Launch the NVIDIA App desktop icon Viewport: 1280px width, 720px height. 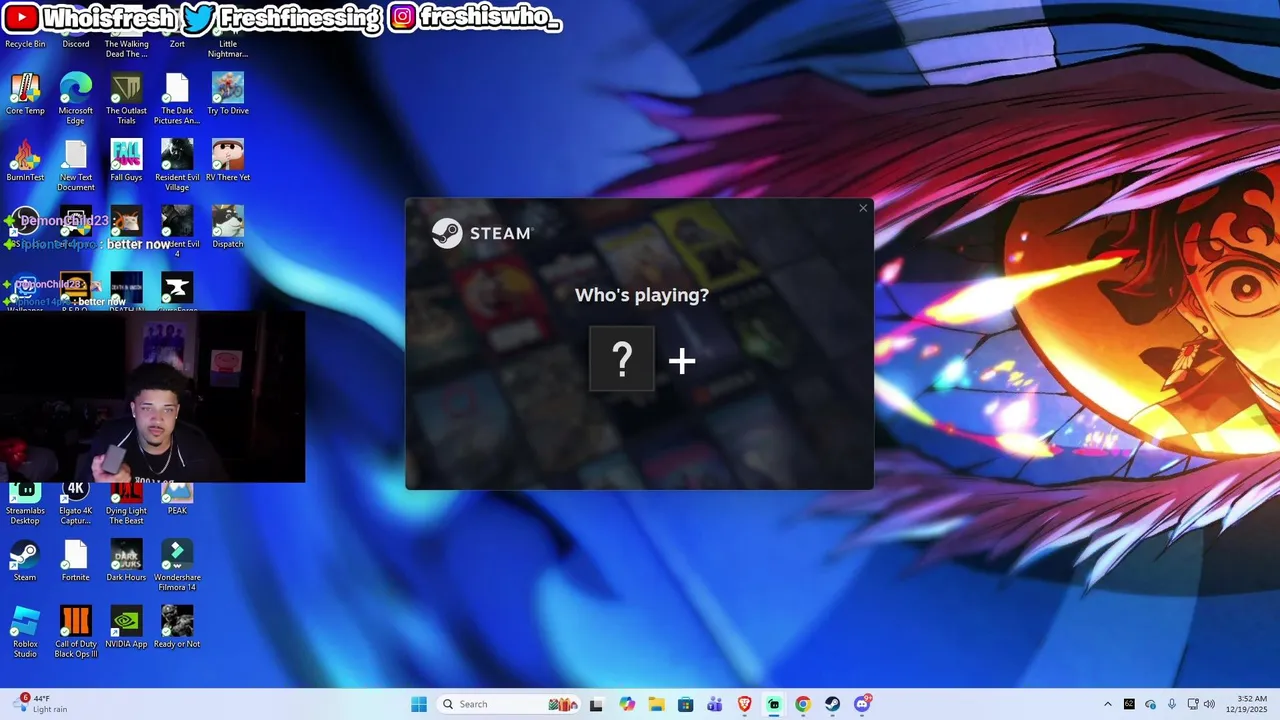126,627
